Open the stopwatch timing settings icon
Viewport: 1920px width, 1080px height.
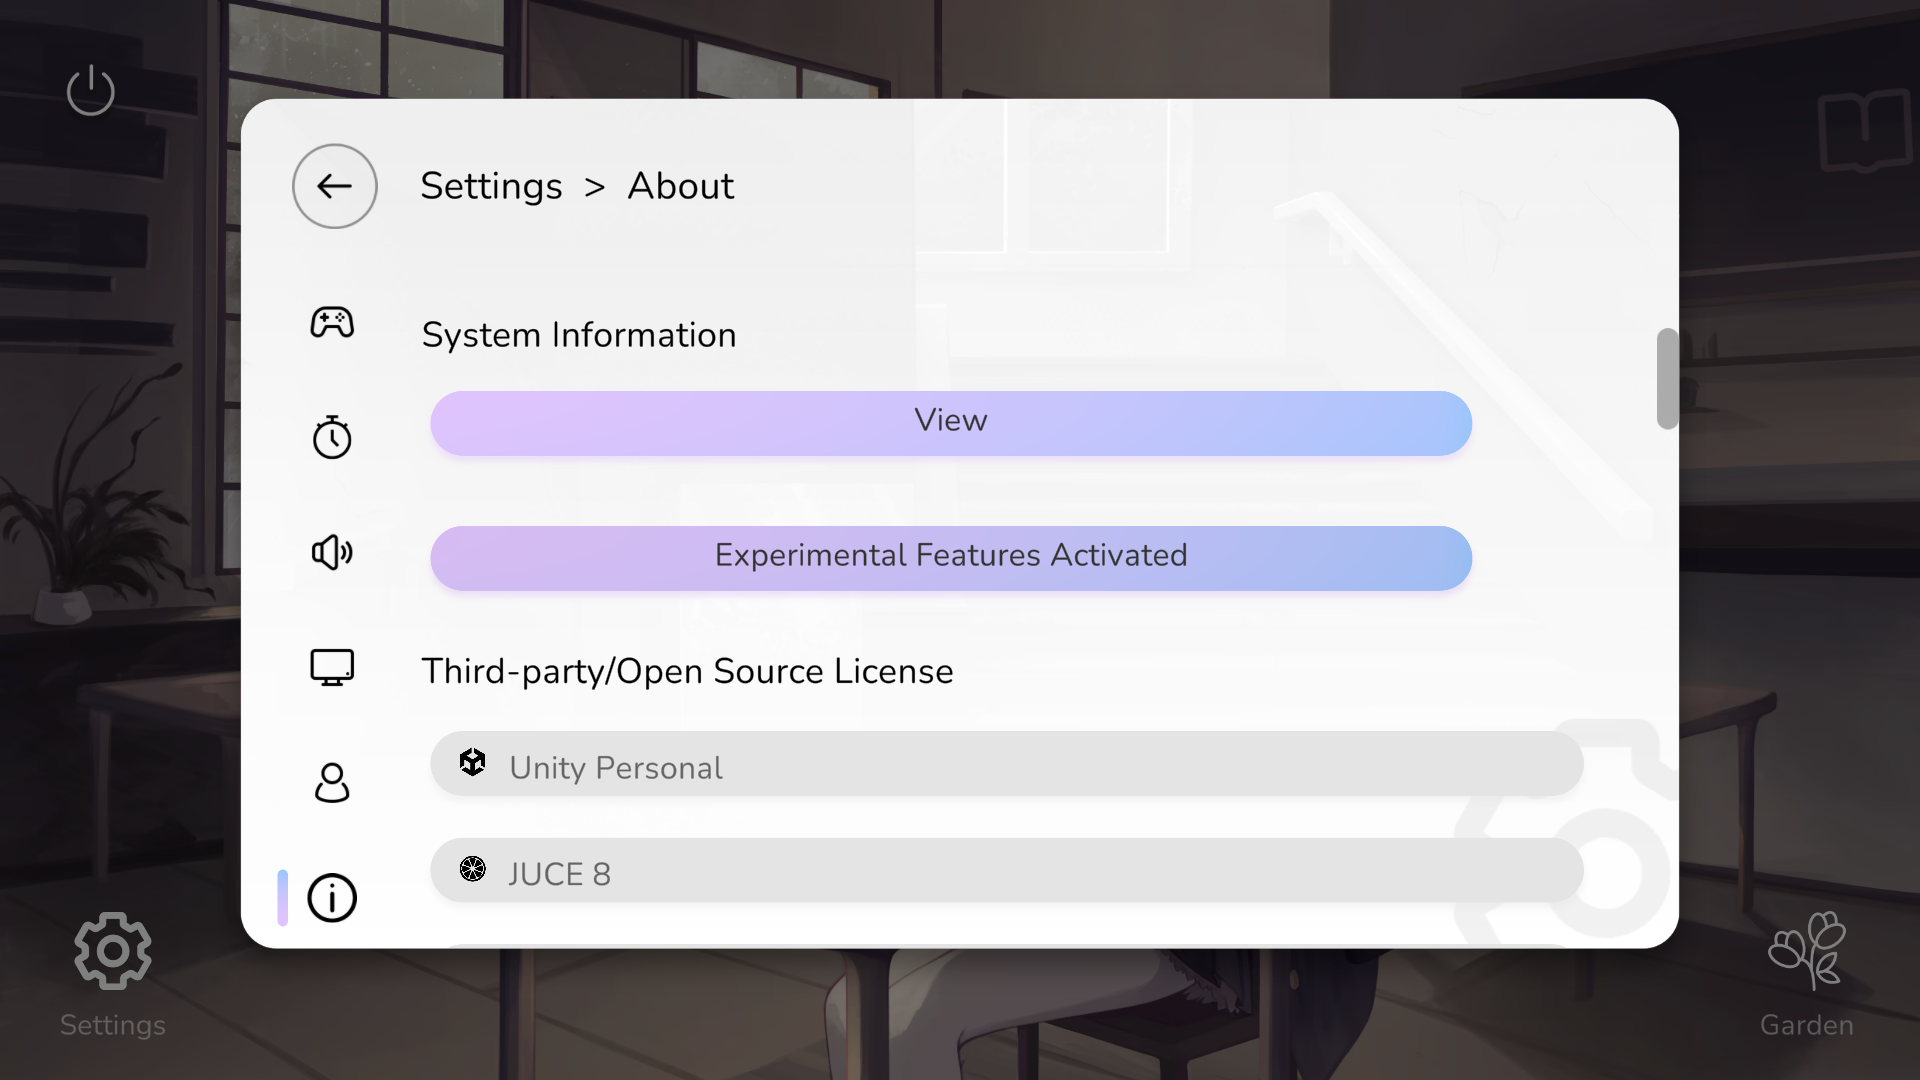(332, 437)
